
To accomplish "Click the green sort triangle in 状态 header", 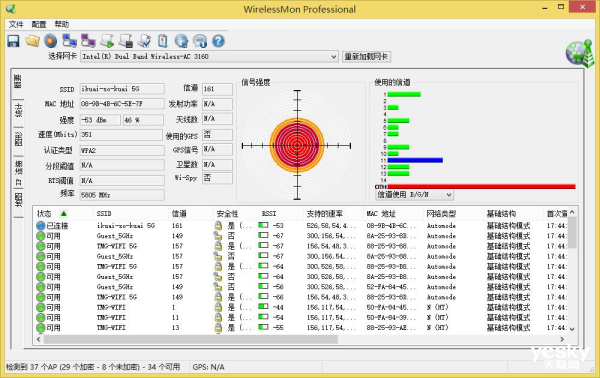I will pos(64,213).
